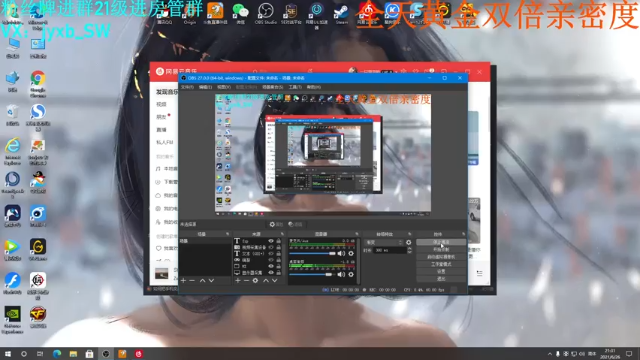Screen dimensions: 640x360
Task: Mute the first audio mixer channel
Action: 341,253
